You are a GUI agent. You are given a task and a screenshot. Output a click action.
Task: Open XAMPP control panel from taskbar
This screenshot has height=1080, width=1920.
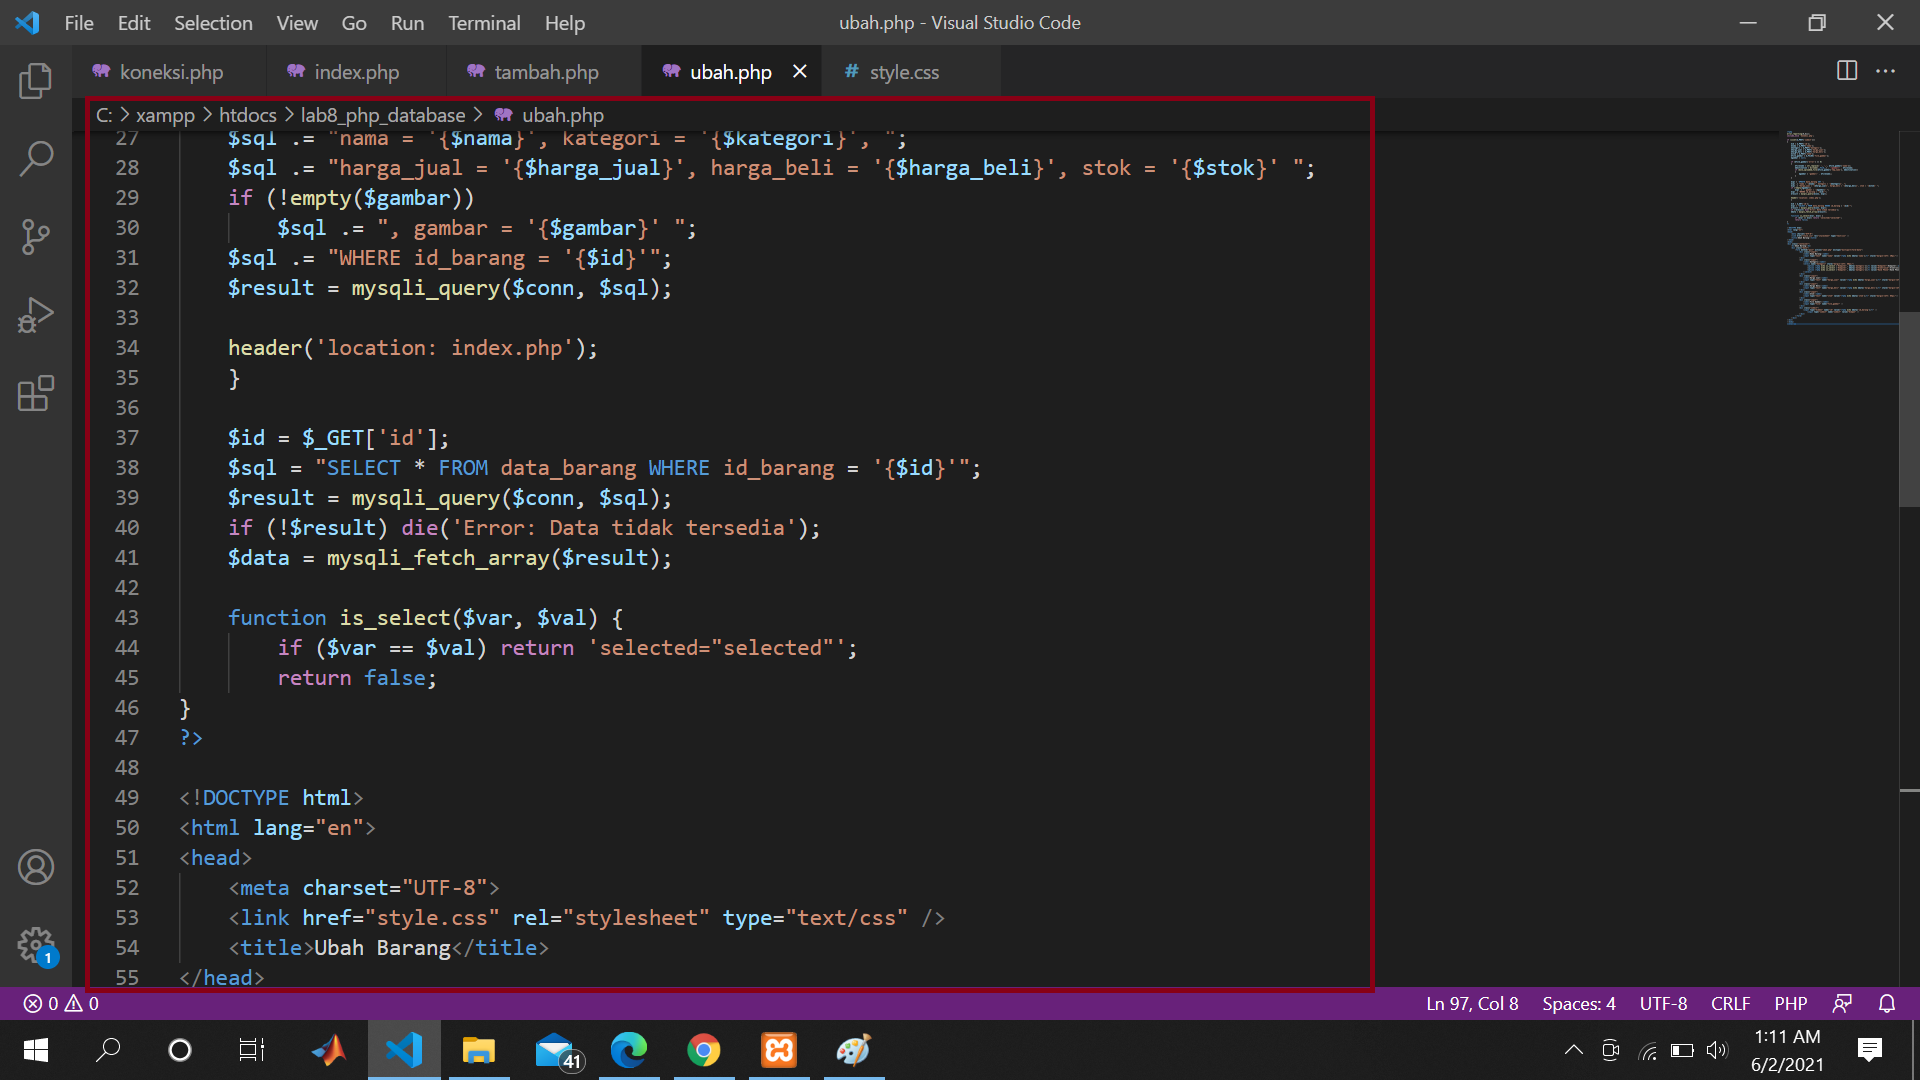779,1050
